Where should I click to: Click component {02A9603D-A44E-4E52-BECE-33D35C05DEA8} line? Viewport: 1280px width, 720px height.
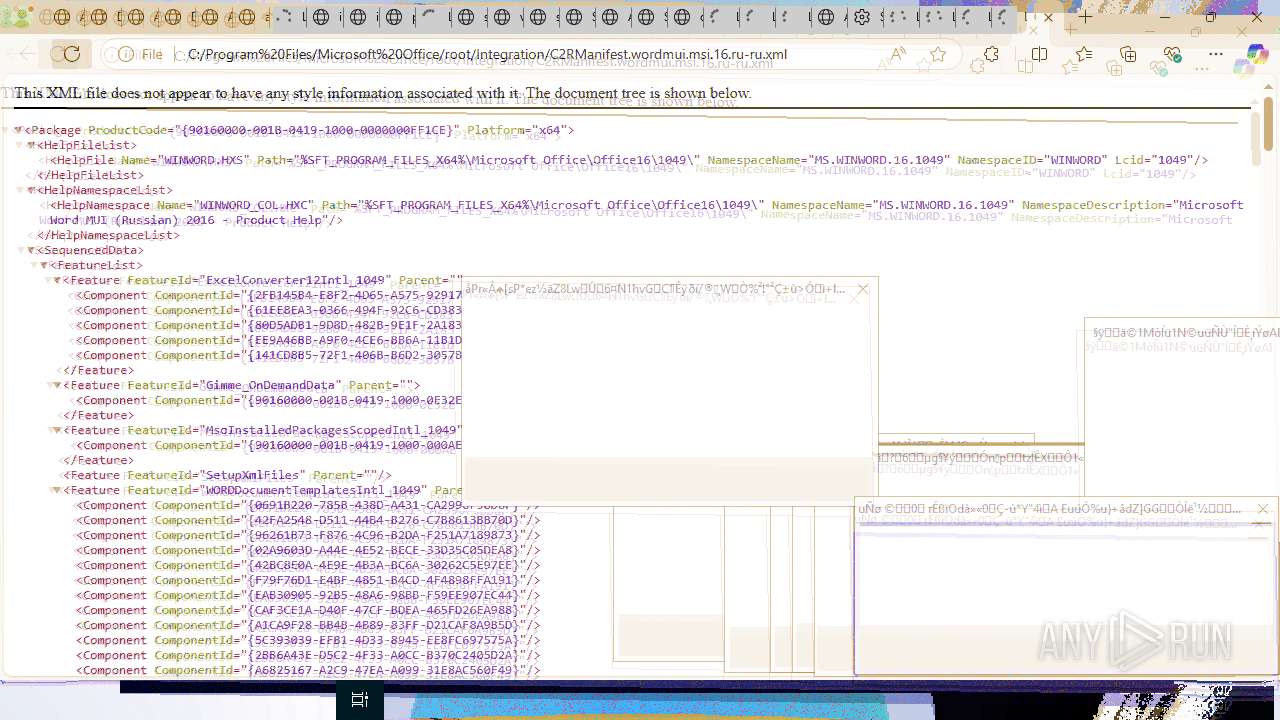coord(308,550)
